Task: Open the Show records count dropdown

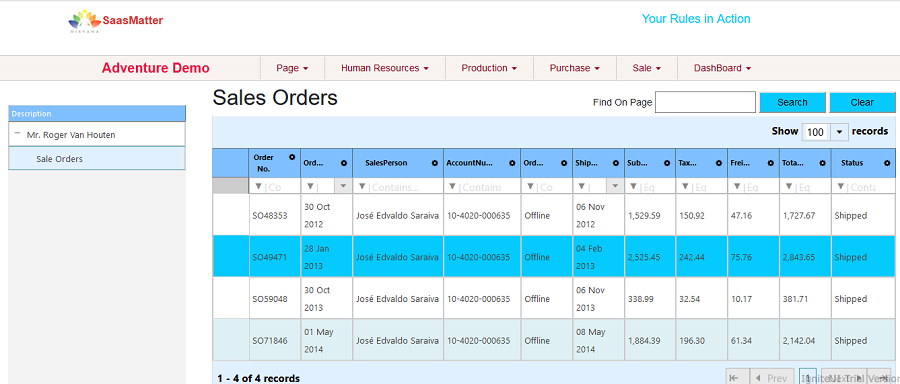Action: click(839, 131)
